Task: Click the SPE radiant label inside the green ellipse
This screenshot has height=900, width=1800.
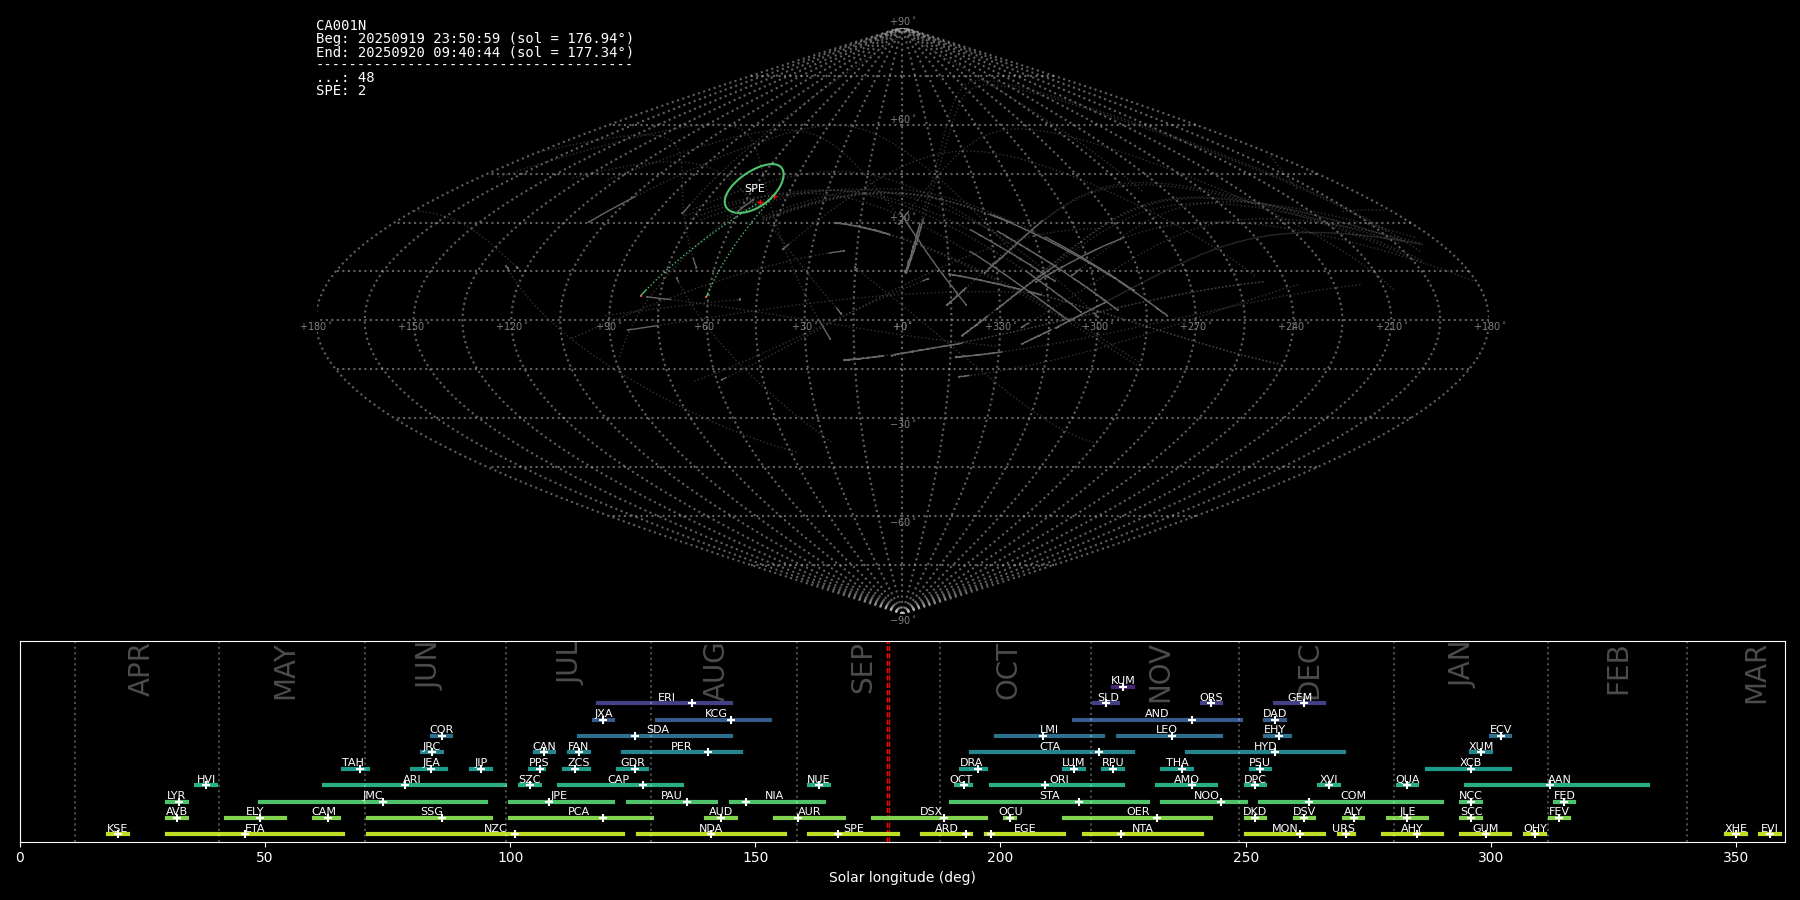Action: (x=754, y=188)
